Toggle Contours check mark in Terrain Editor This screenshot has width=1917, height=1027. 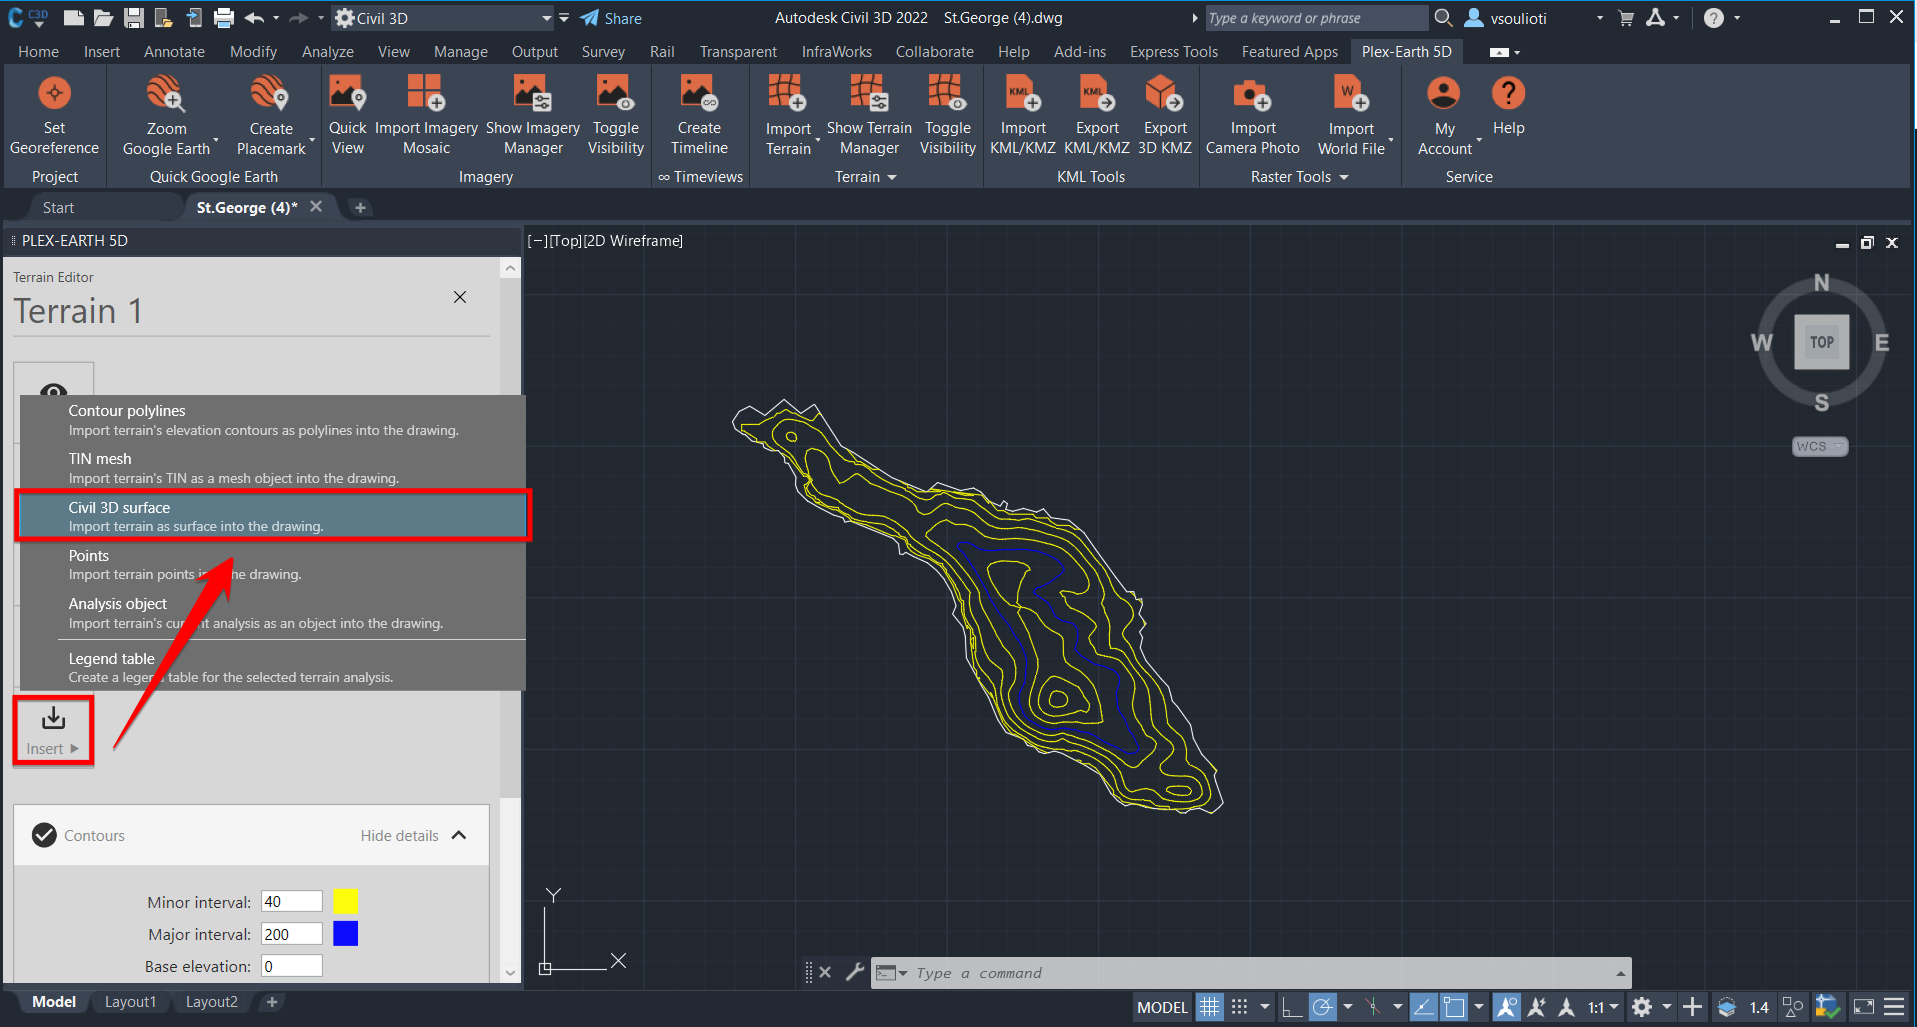coord(44,835)
